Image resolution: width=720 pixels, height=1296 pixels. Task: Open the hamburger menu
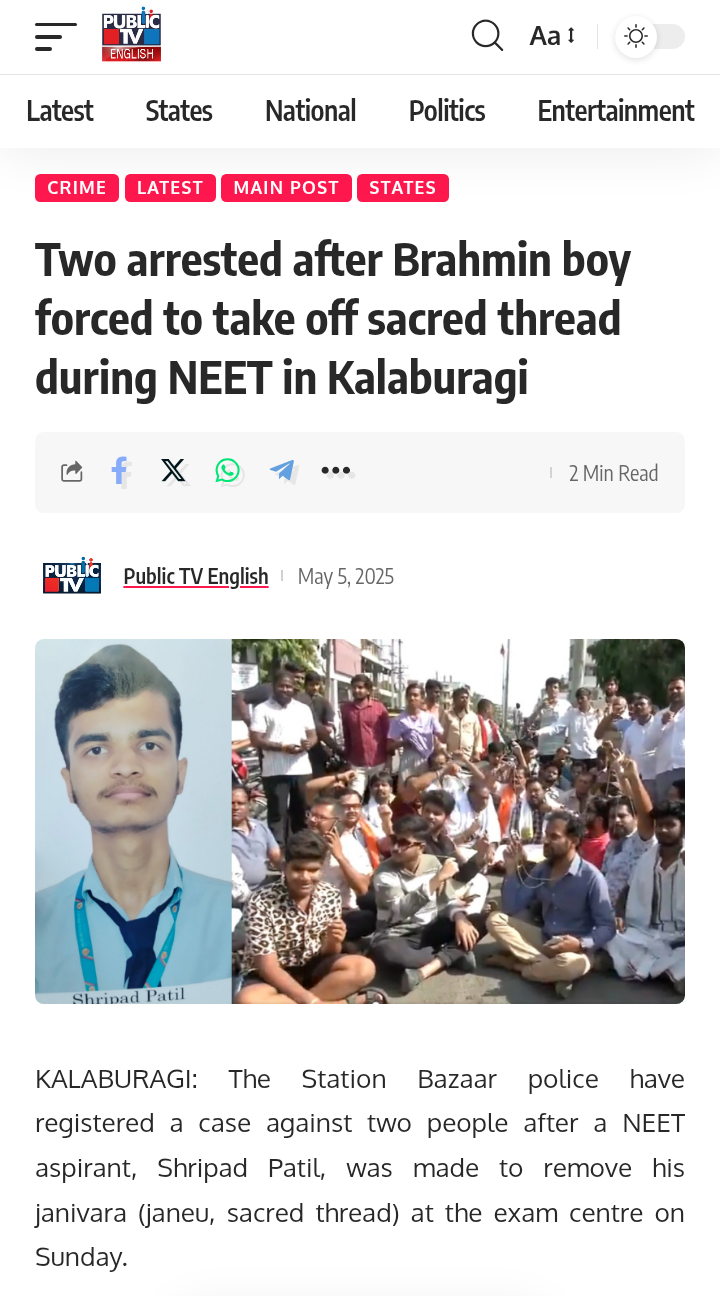[x=55, y=37]
